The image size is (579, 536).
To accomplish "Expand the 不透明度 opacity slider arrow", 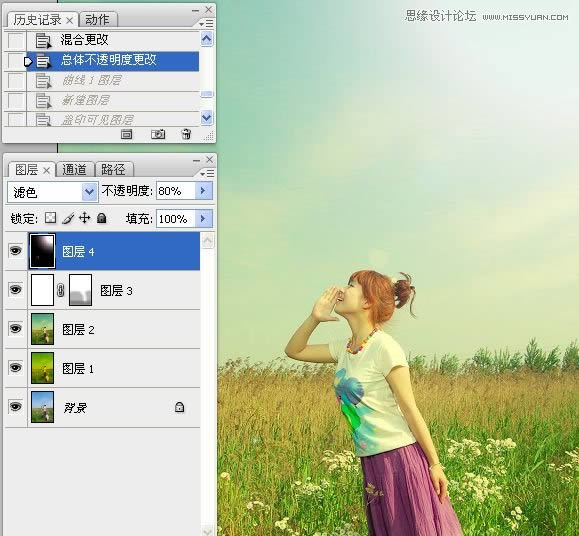I will pos(203,191).
